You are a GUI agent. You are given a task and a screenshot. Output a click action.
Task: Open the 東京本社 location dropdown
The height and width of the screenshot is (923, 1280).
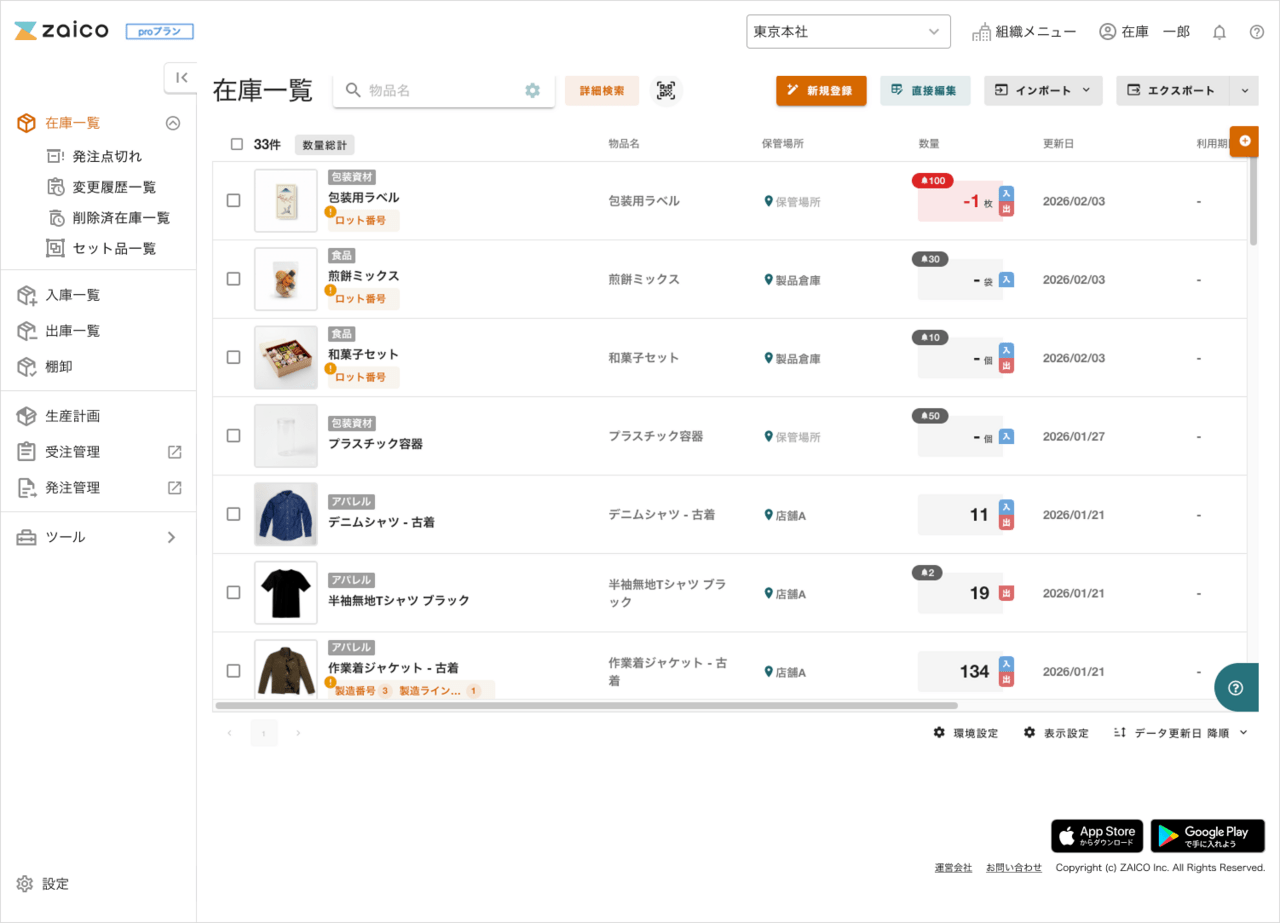[848, 32]
